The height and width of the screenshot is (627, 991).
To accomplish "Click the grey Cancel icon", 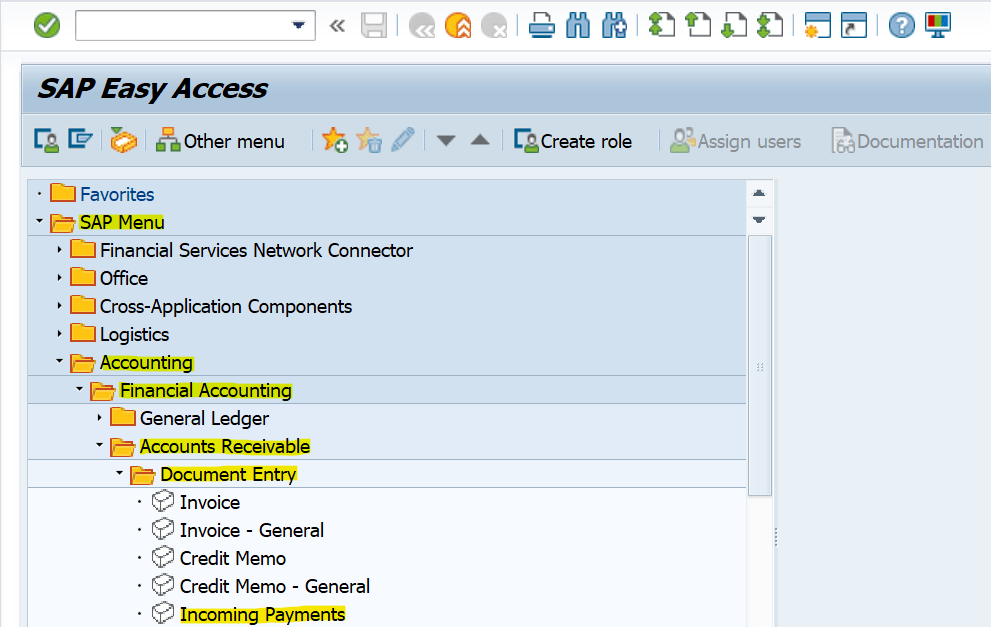I will pyautogui.click(x=494, y=26).
